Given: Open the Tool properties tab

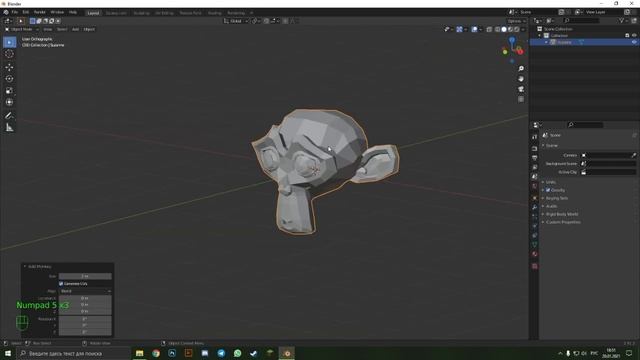Looking at the screenshot, I should point(535,137).
